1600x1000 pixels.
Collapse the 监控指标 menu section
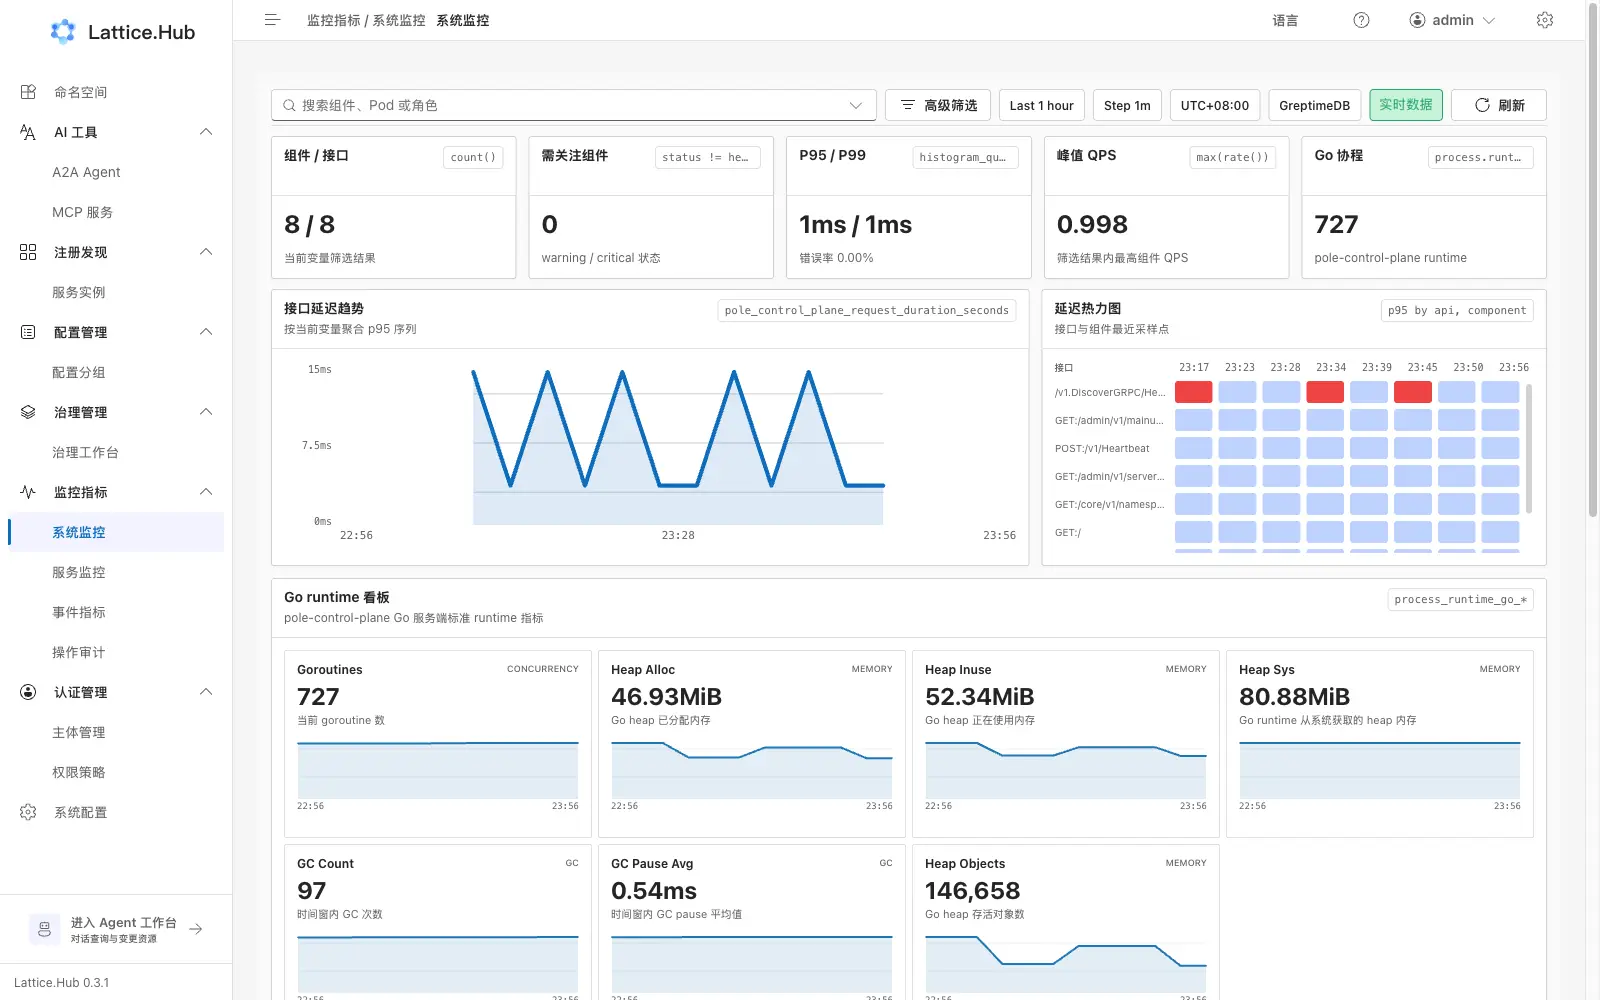[x=206, y=492]
